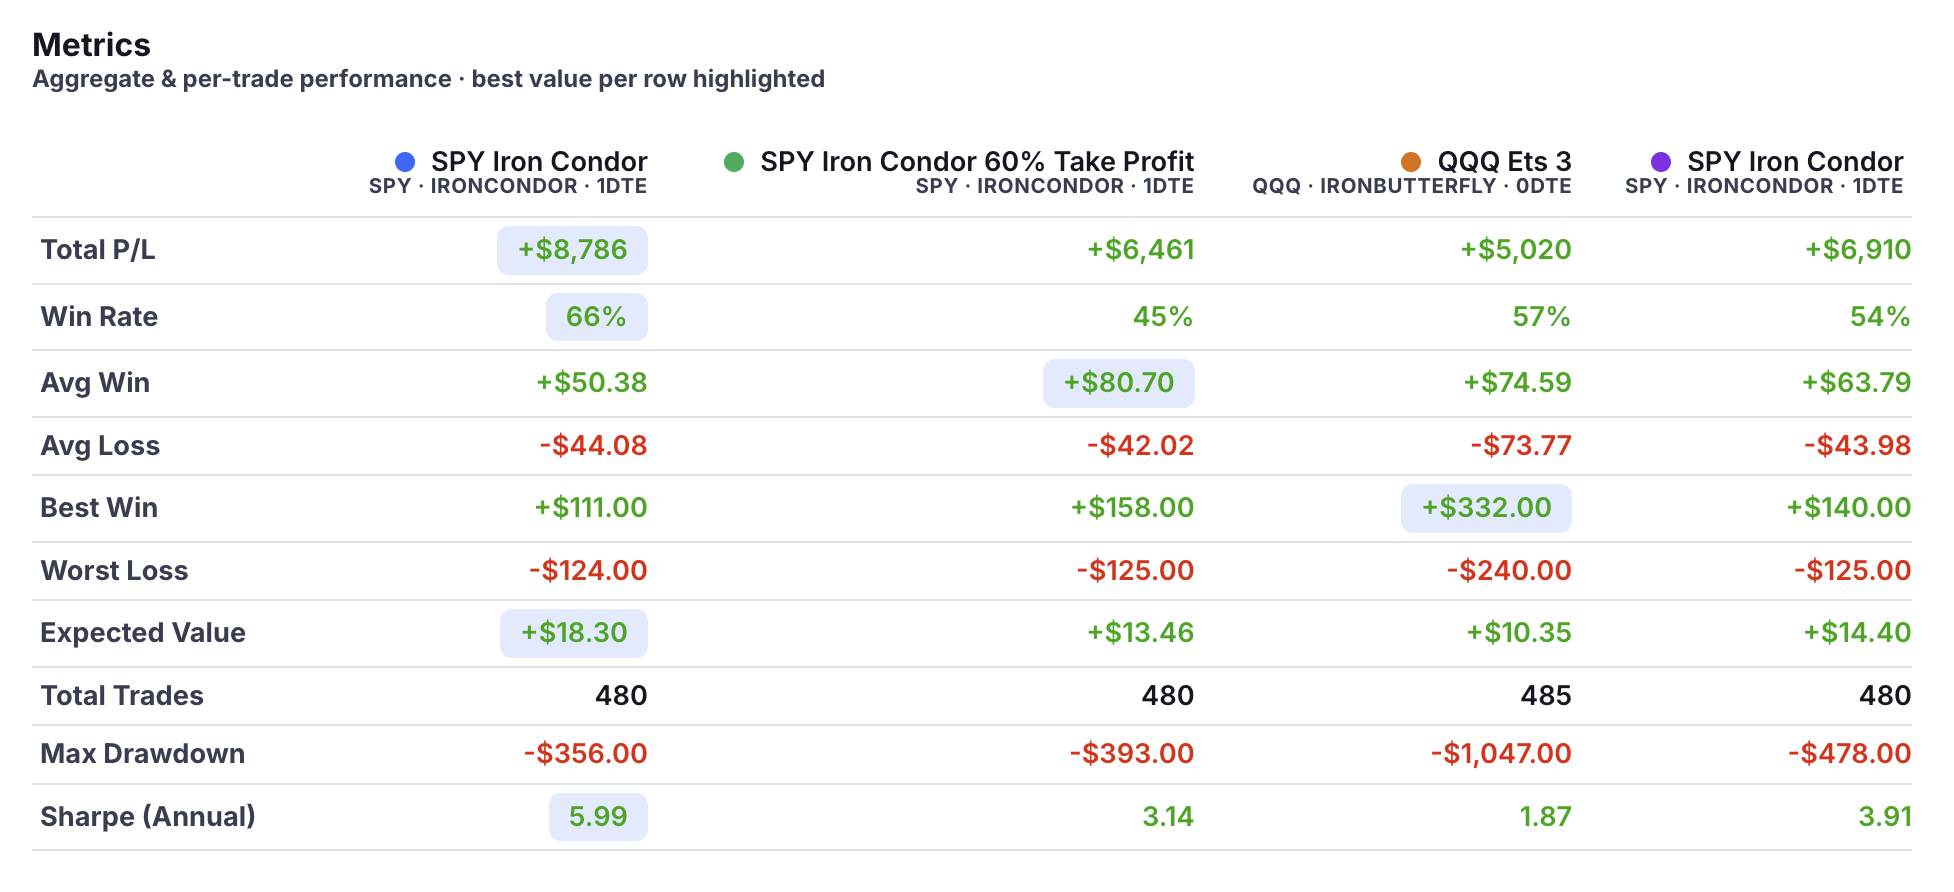Click the highlighted 5.99 Sharpe ratio
The width and height of the screenshot is (1954, 892).
(598, 817)
